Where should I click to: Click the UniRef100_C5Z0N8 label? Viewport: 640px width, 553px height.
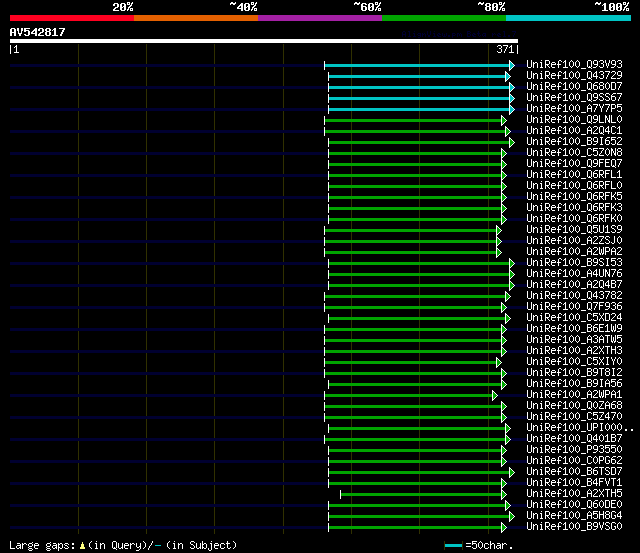click(574, 153)
